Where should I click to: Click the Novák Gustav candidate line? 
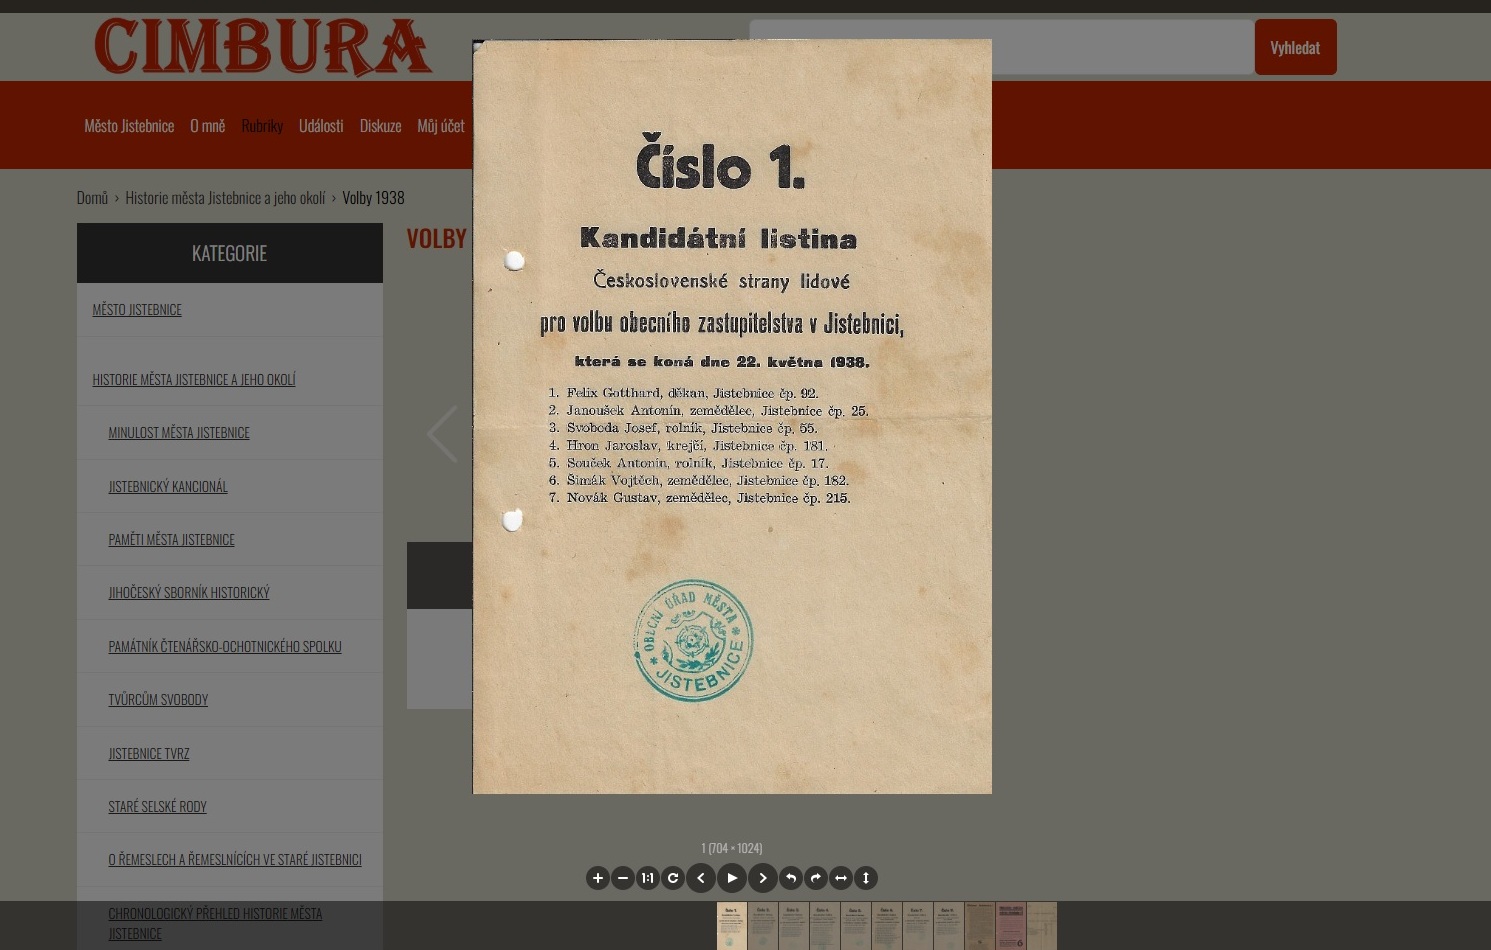[x=699, y=497]
